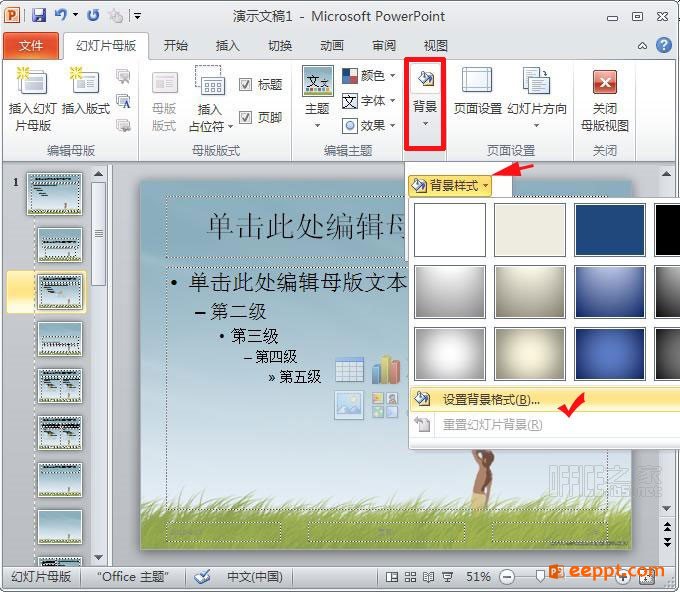This screenshot has width=680, height=592.
Task: Click the Redo icon in title bar
Action: tap(93, 16)
